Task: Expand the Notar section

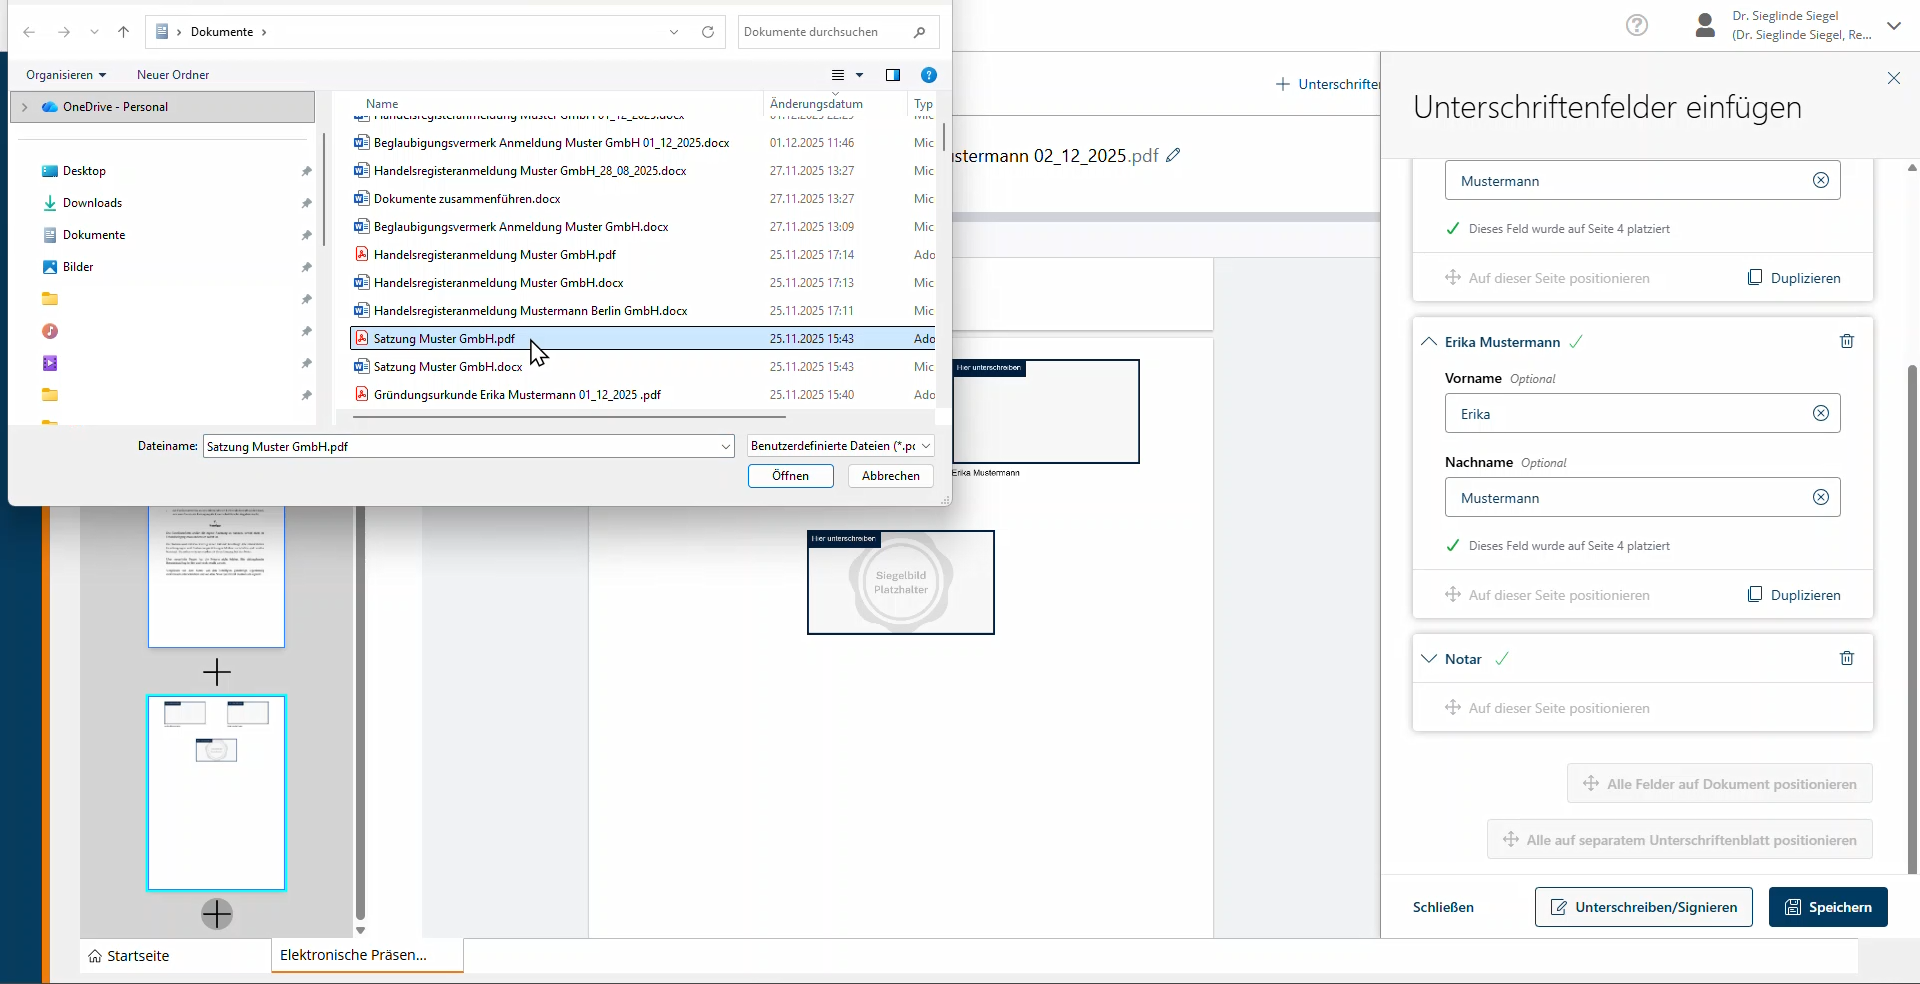Action: (x=1429, y=659)
